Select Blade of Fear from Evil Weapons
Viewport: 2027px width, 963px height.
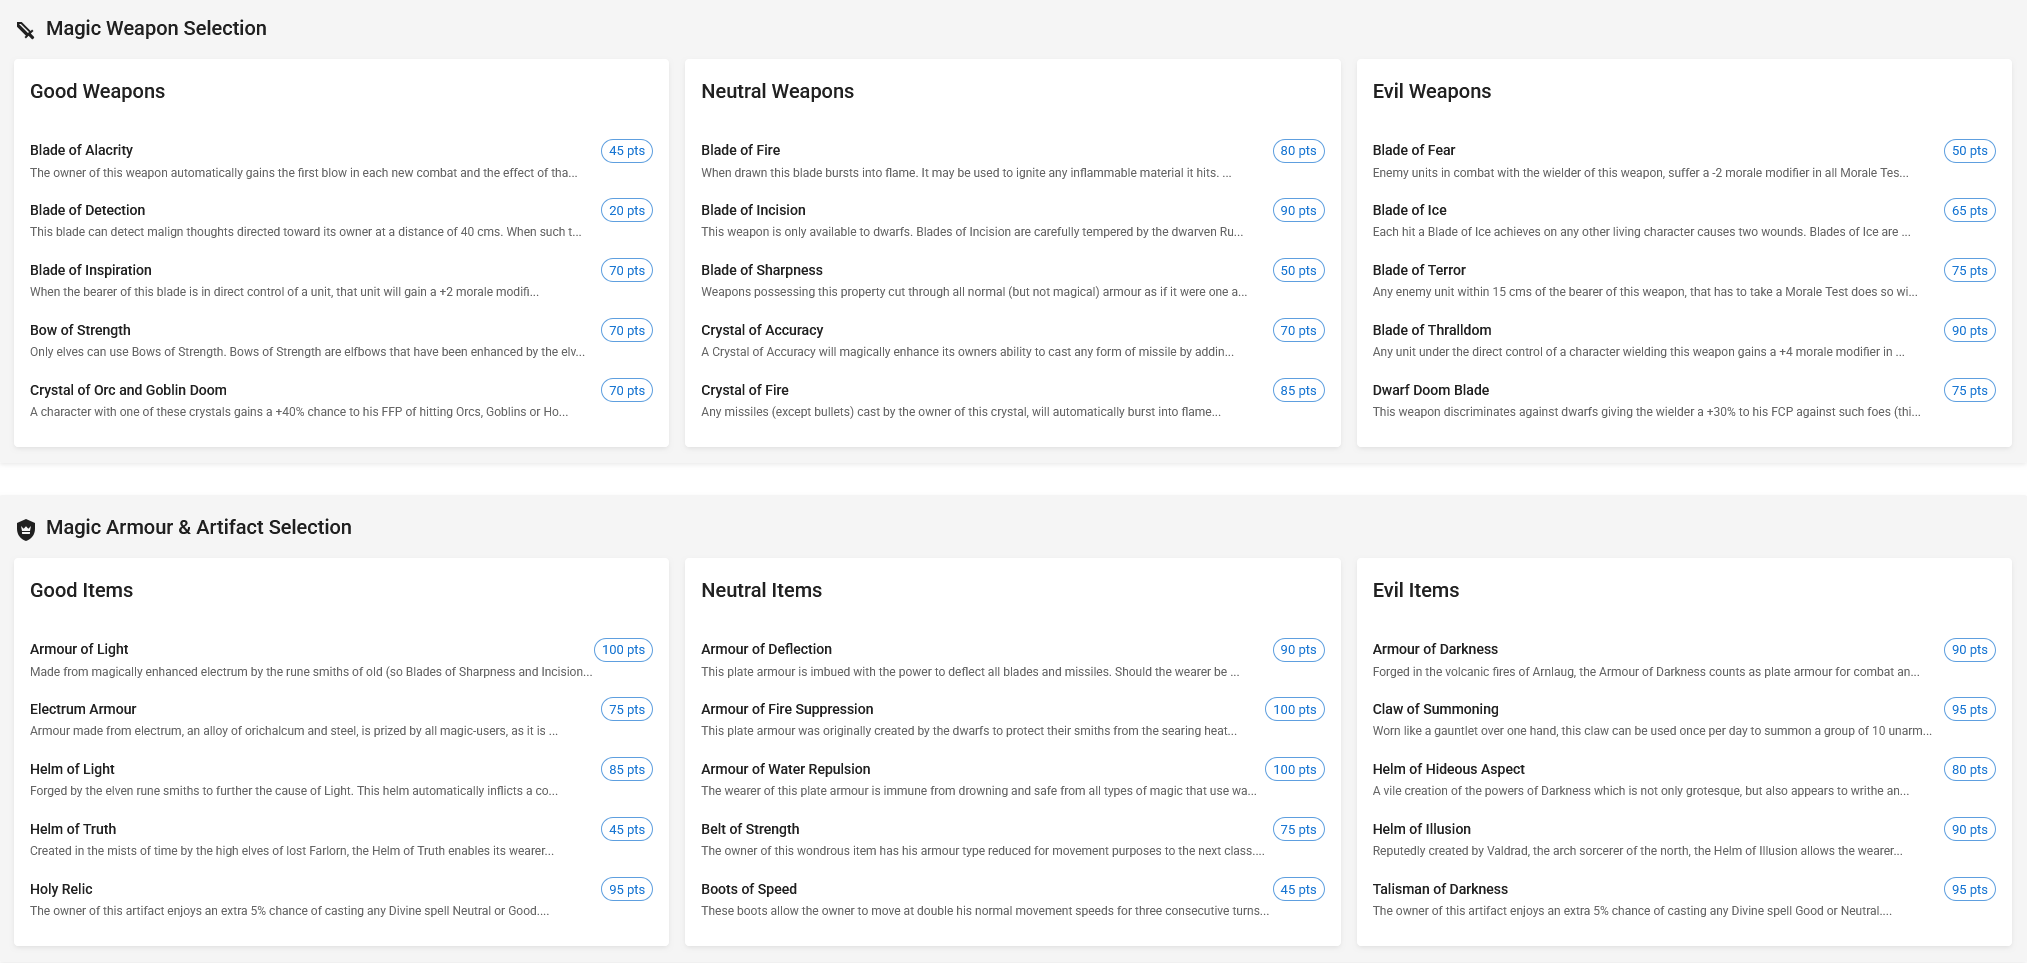click(1413, 150)
